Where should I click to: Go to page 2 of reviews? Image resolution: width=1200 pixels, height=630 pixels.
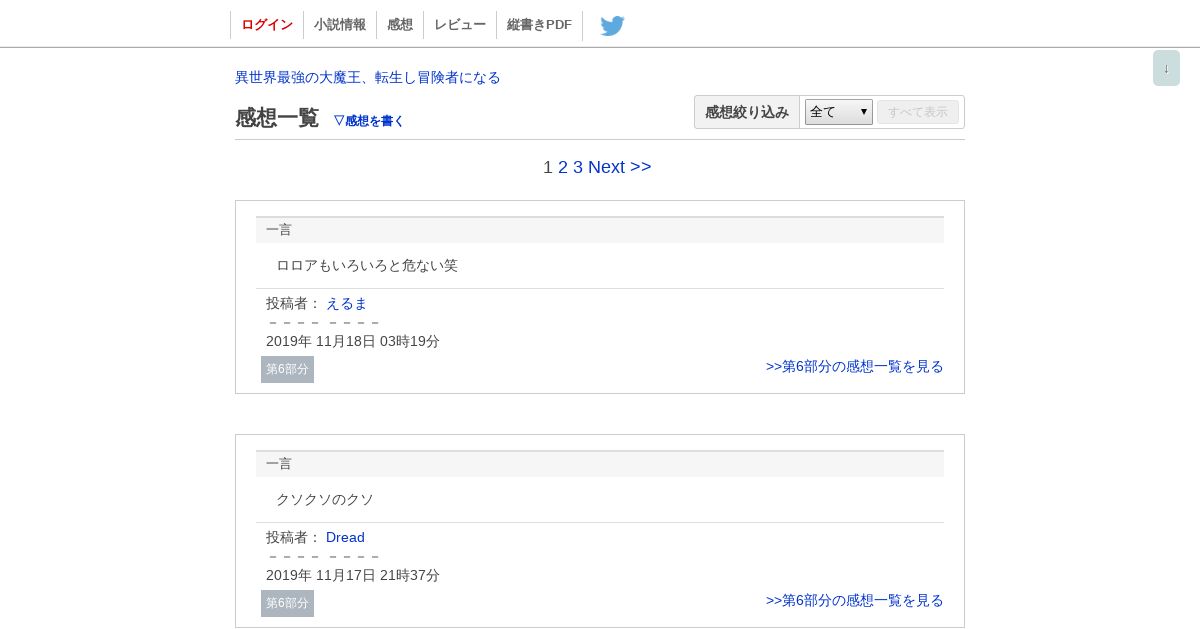(x=563, y=167)
